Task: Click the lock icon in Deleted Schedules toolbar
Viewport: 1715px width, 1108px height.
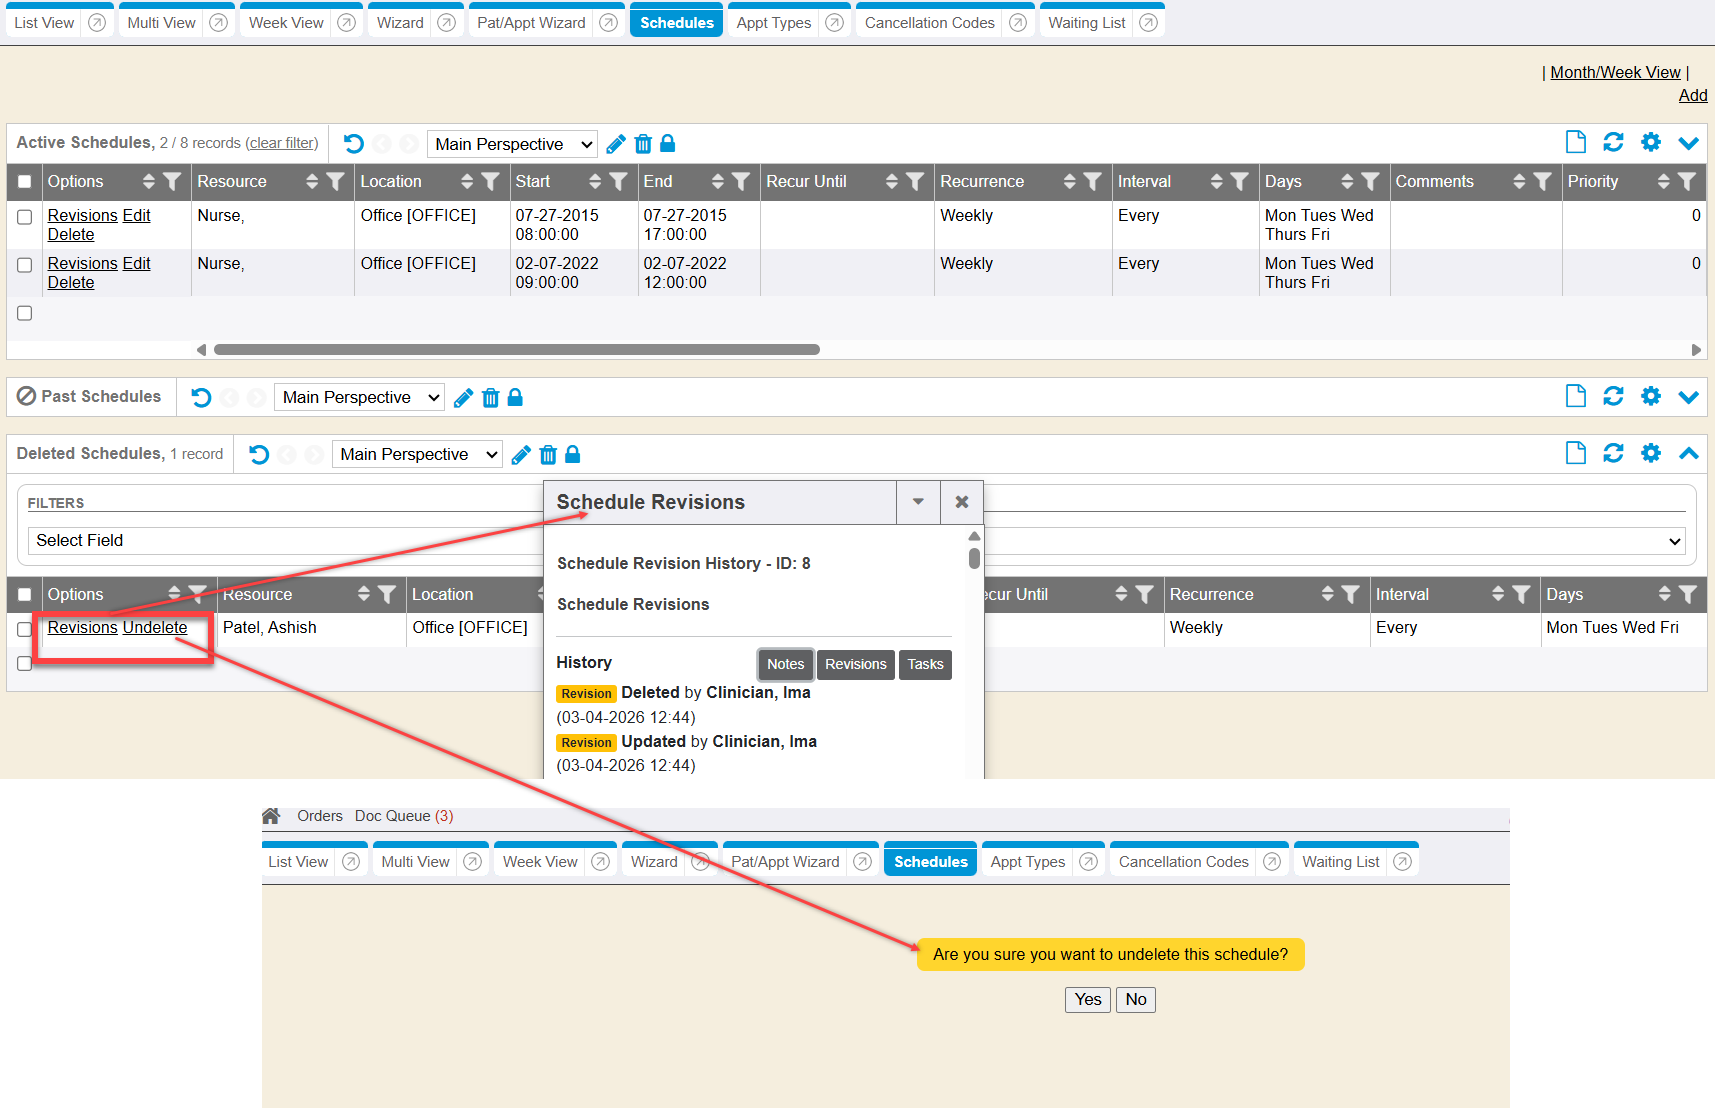Action: [573, 455]
